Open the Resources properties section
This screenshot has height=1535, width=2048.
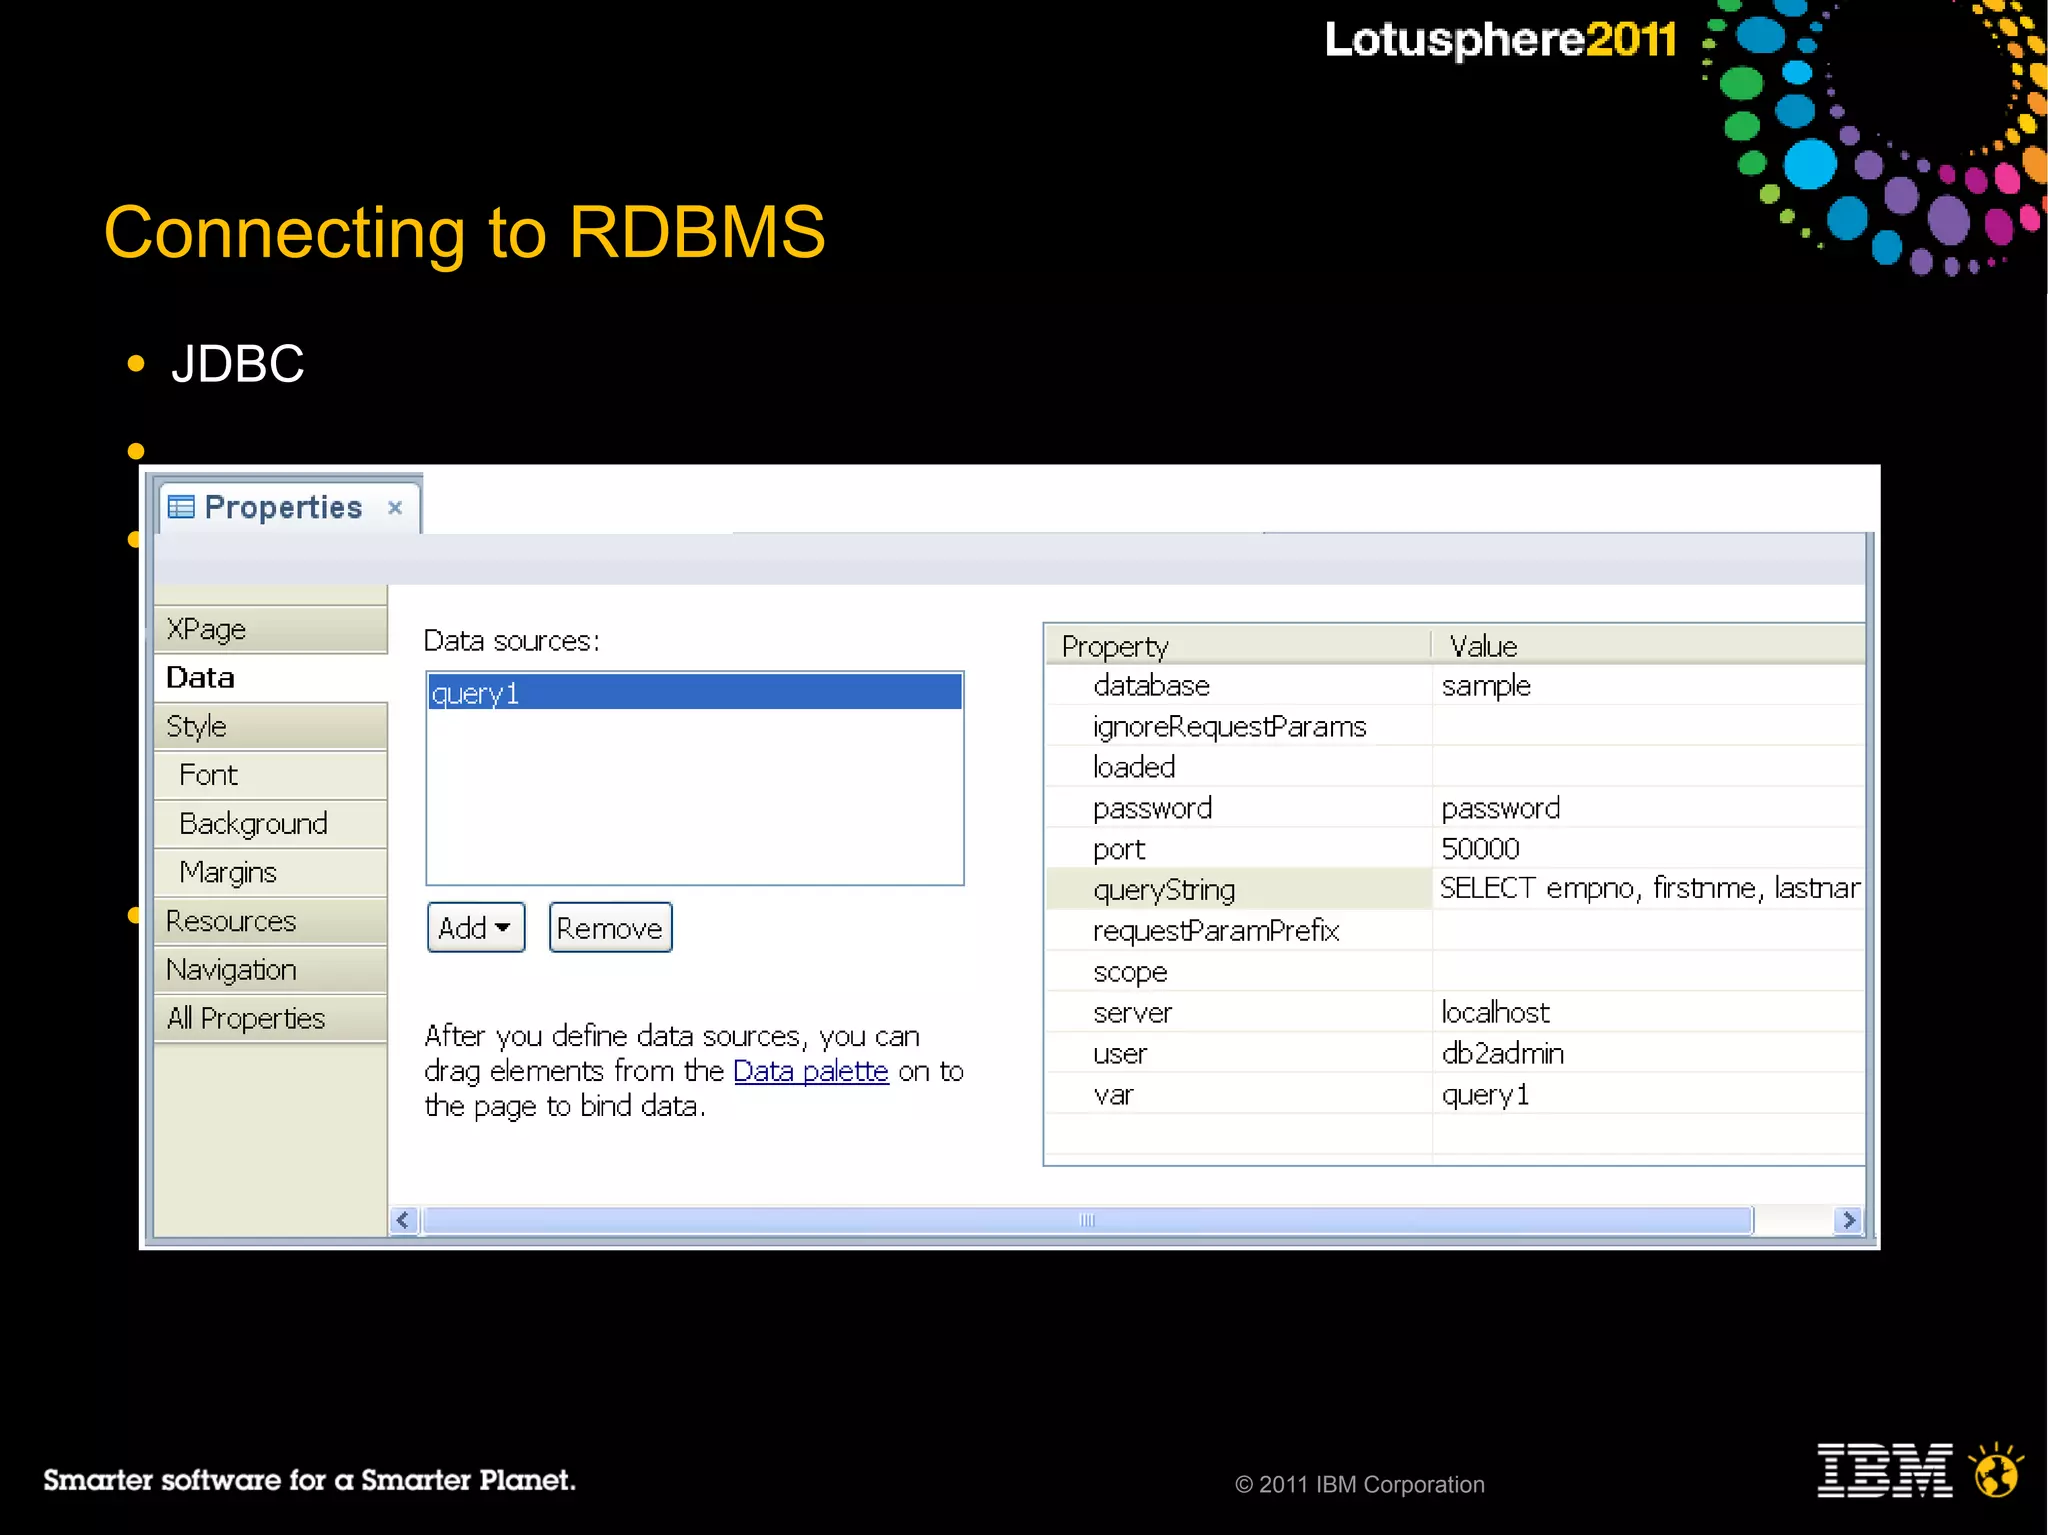(270, 921)
